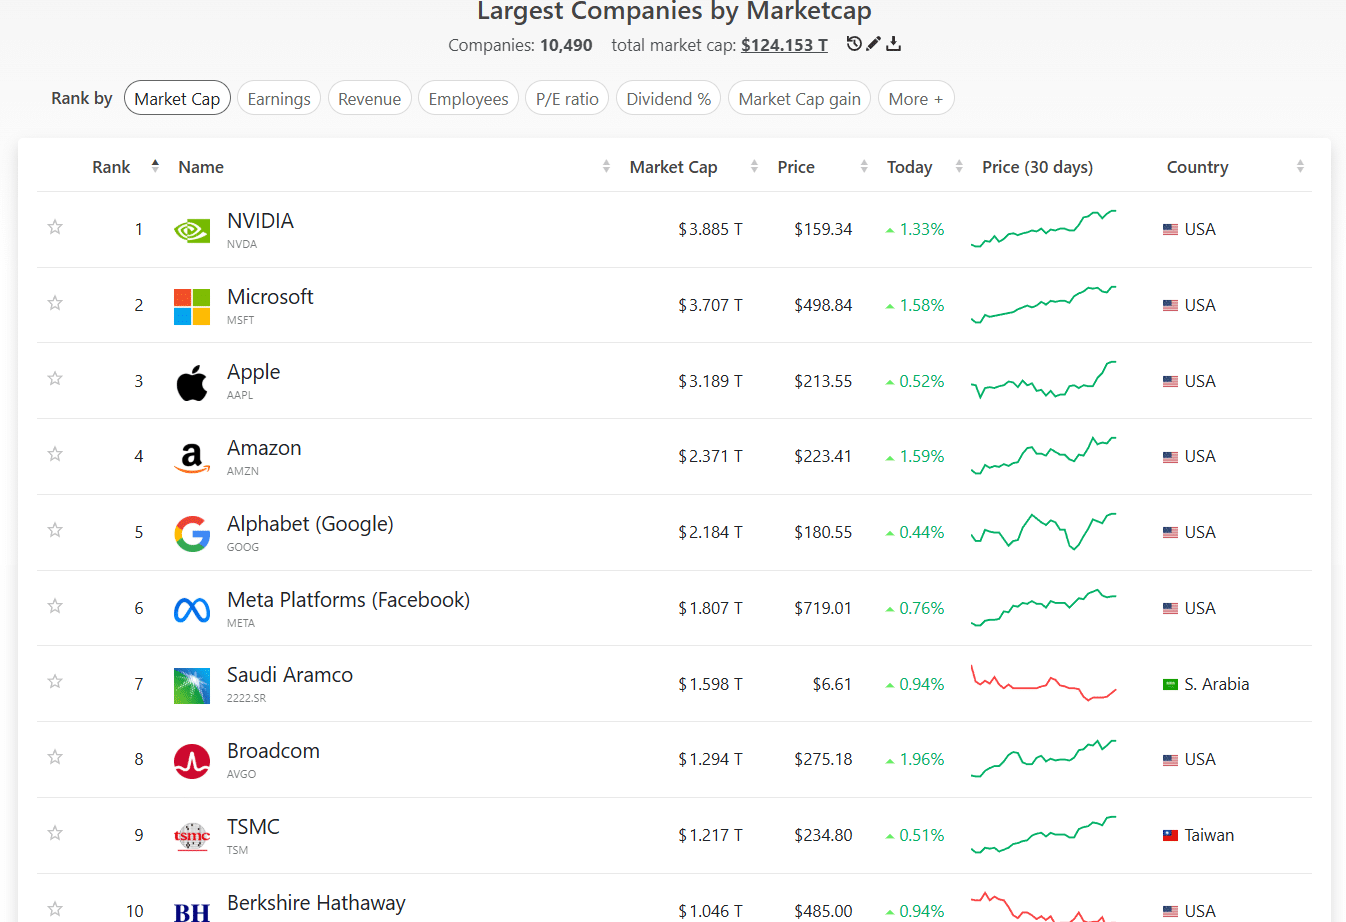The height and width of the screenshot is (922, 1346).
Task: Click the Saudi Aramco logo
Action: click(192, 685)
